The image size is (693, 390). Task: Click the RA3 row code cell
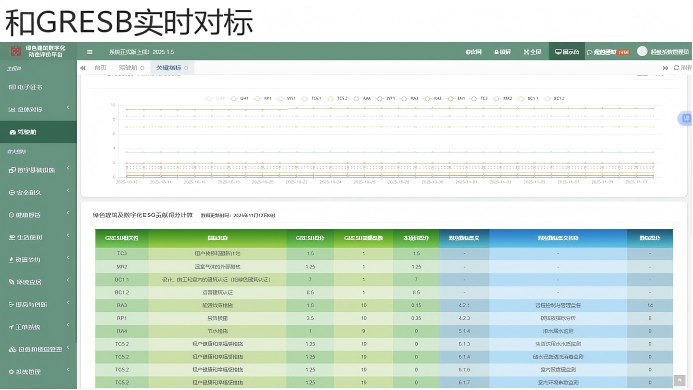tap(122, 305)
